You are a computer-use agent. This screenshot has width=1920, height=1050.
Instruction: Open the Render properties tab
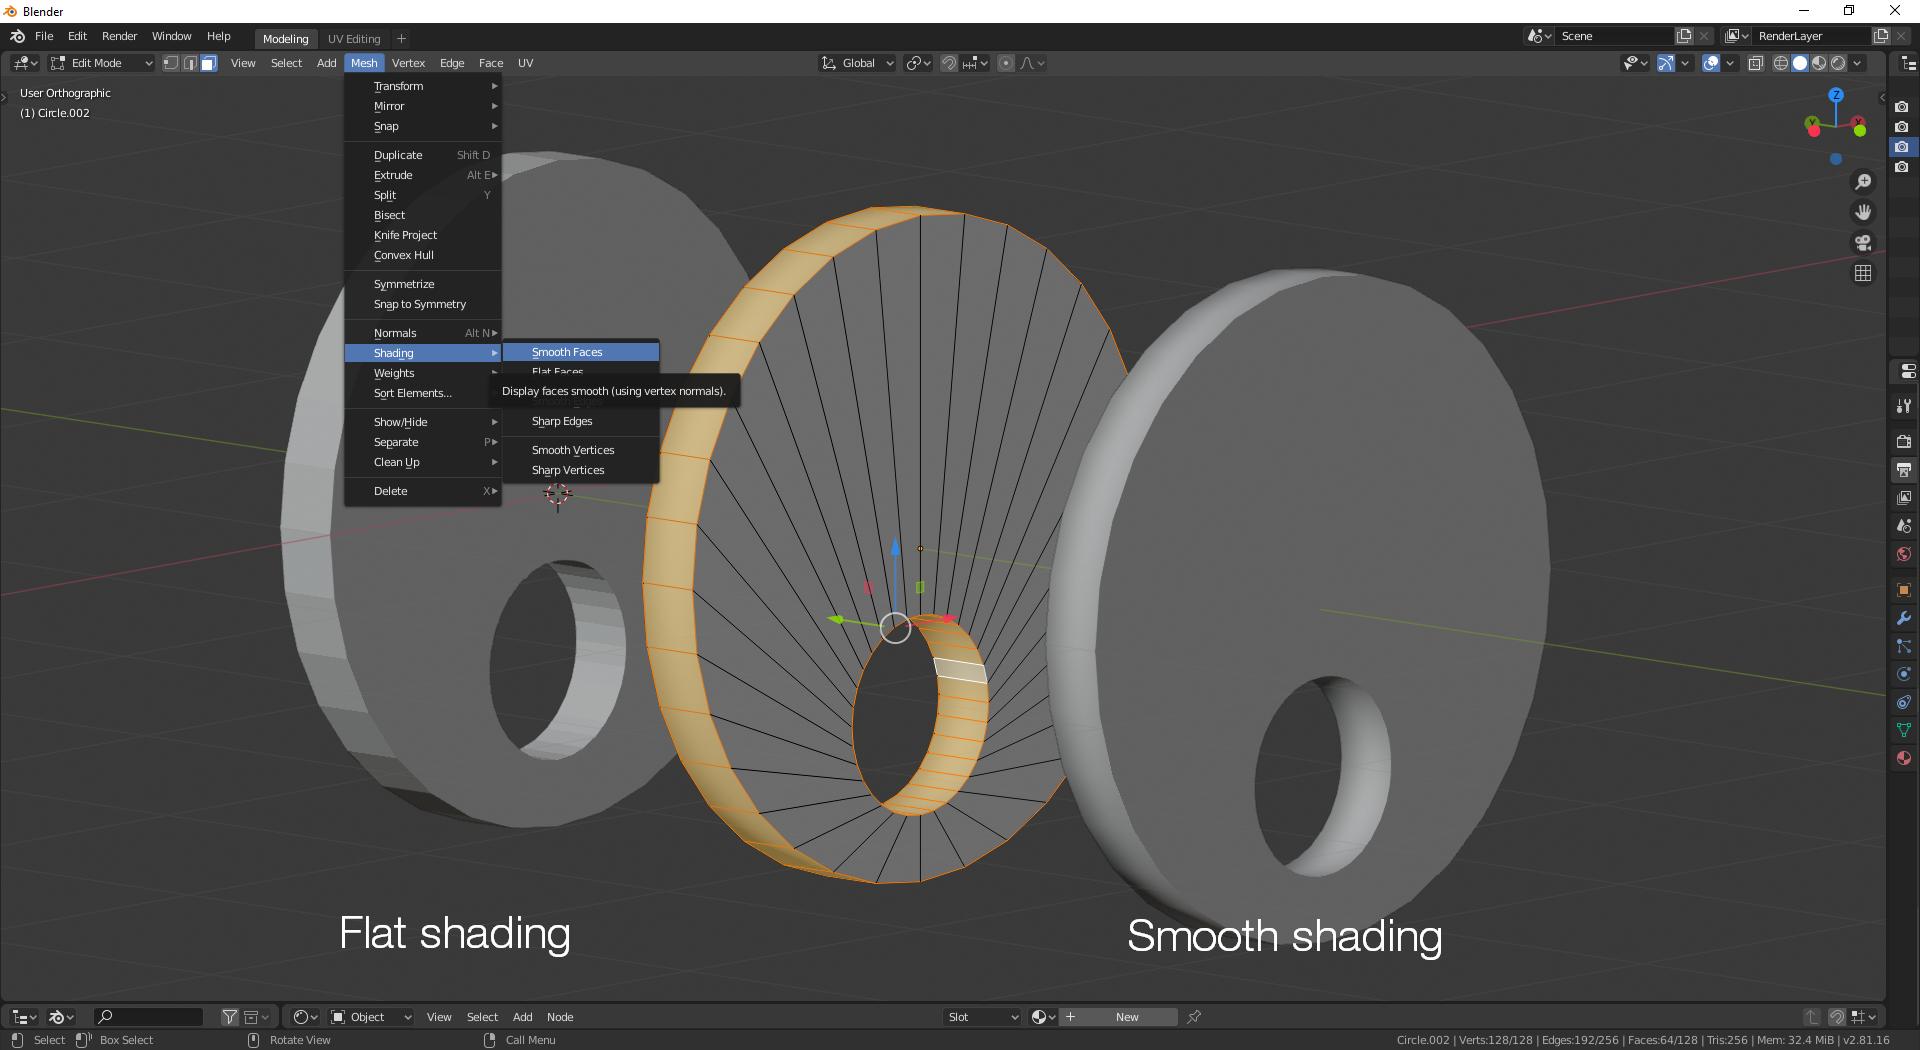pyautogui.click(x=1905, y=441)
